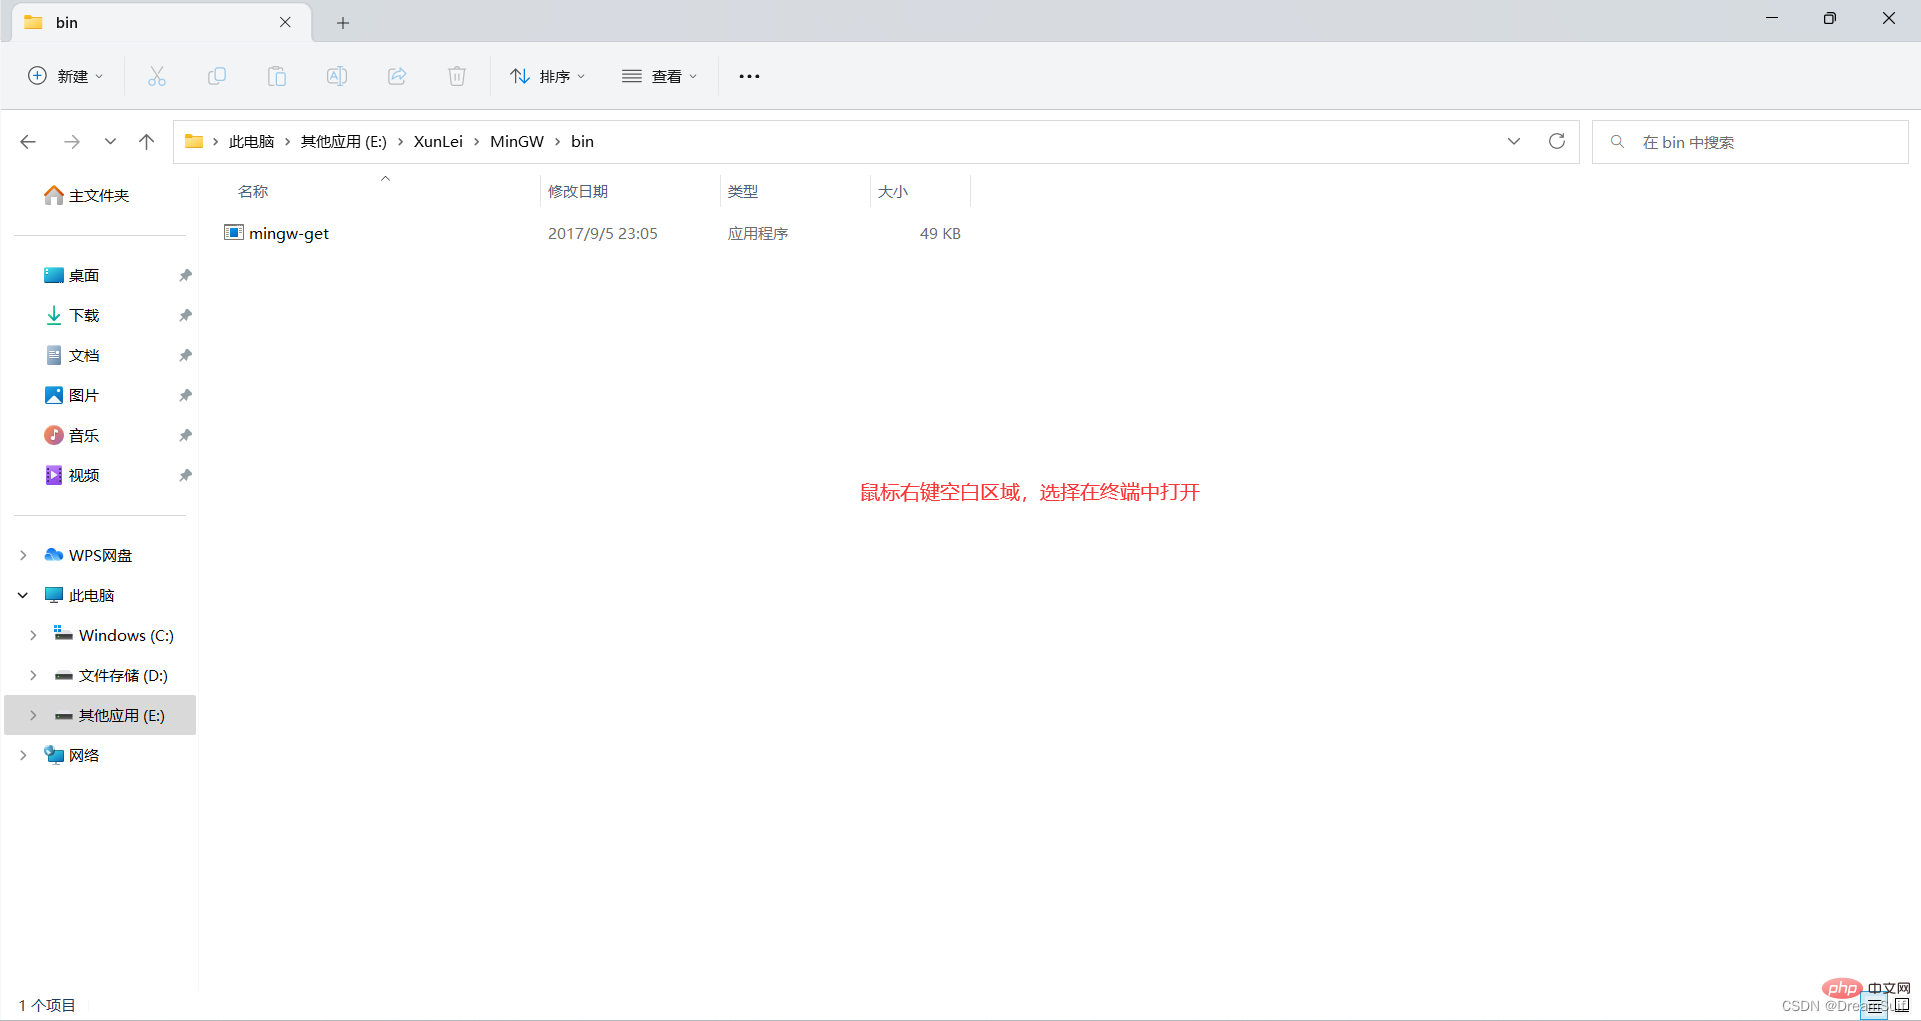Viewport: 1921px width, 1021px height.
Task: Open the See more (...) options
Action: (749, 76)
